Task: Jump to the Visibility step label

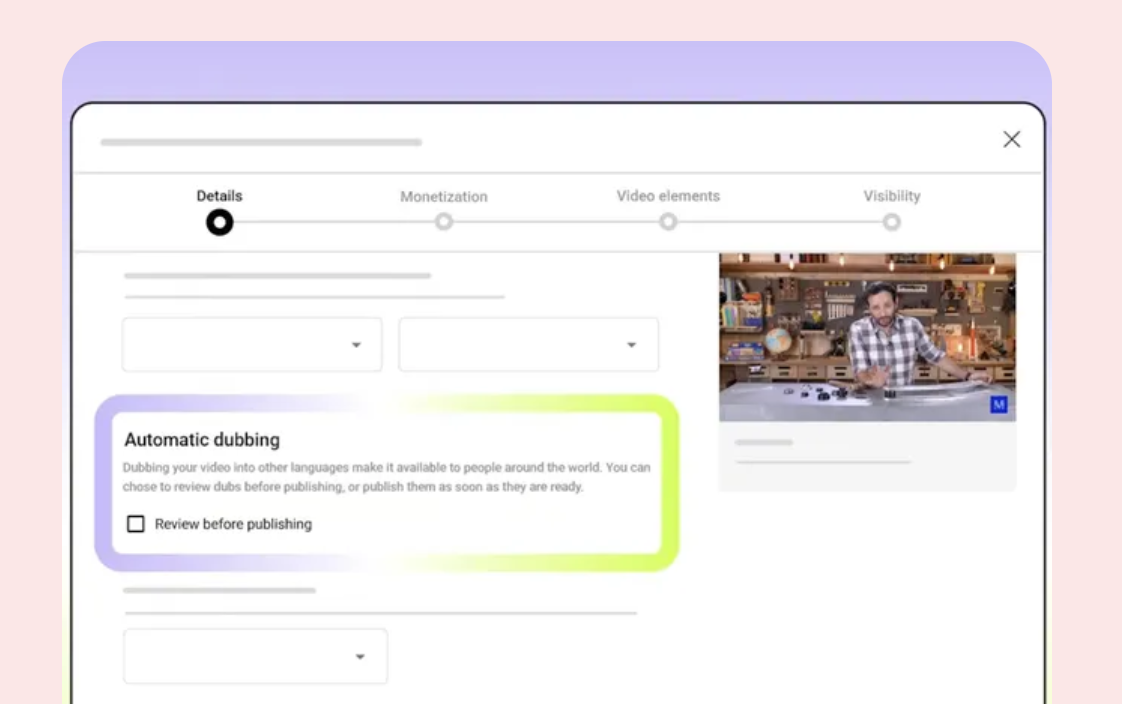Action: click(892, 196)
